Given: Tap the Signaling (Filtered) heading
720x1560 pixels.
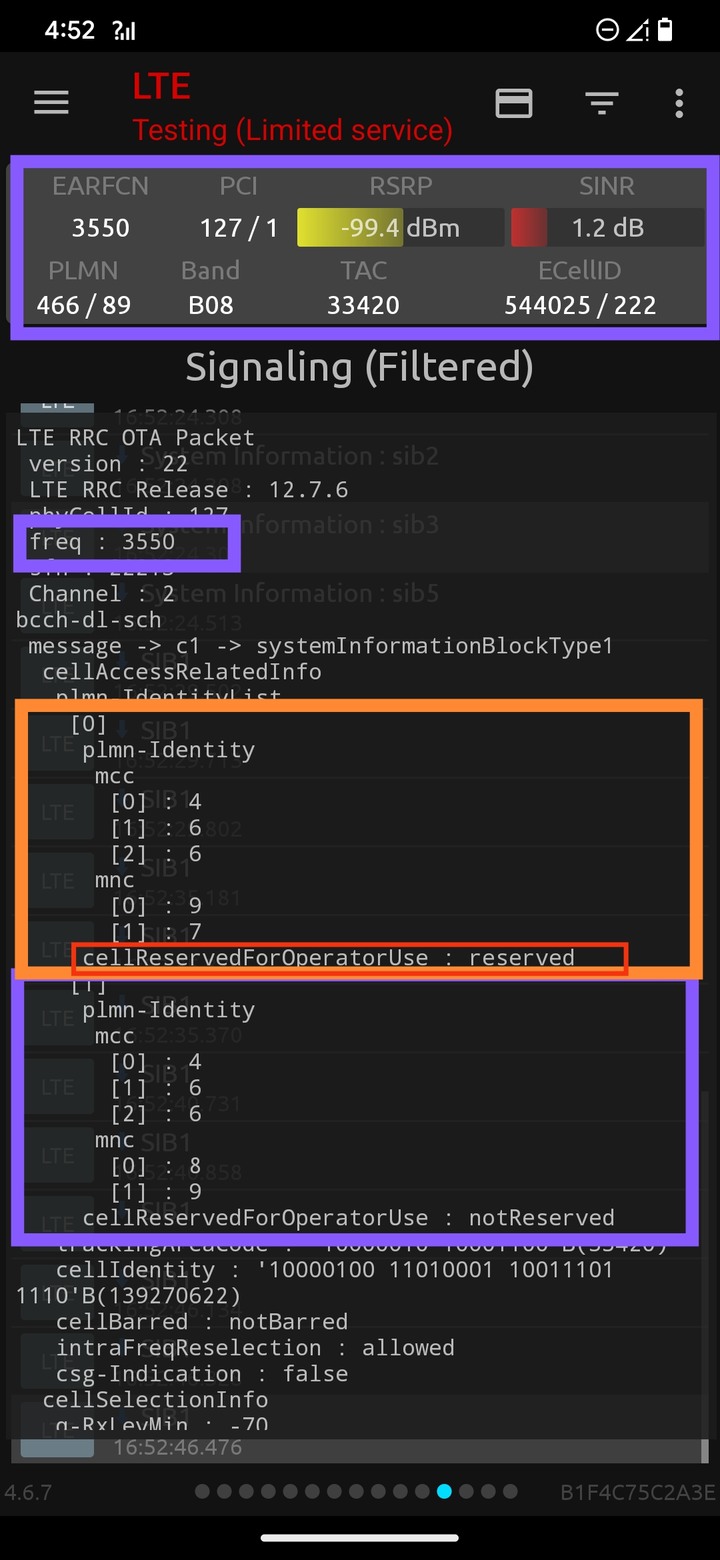Looking at the screenshot, I should click(360, 367).
